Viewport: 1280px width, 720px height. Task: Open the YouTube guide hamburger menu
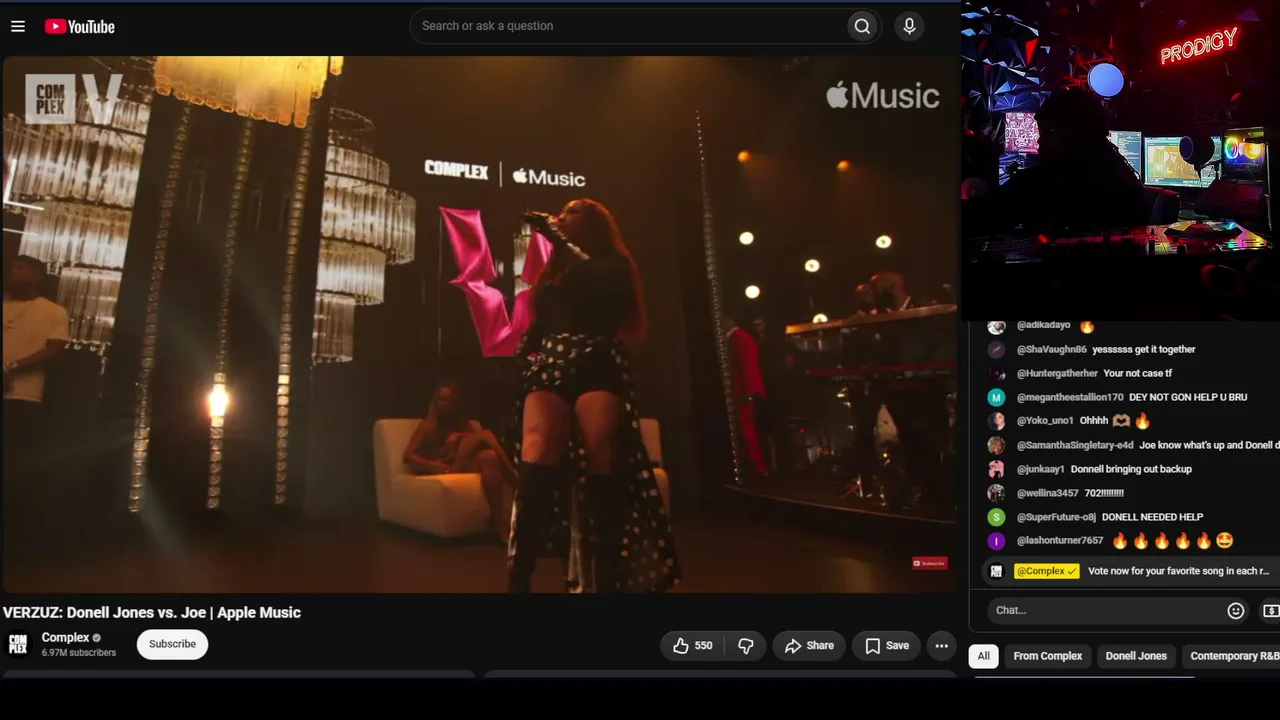(18, 26)
